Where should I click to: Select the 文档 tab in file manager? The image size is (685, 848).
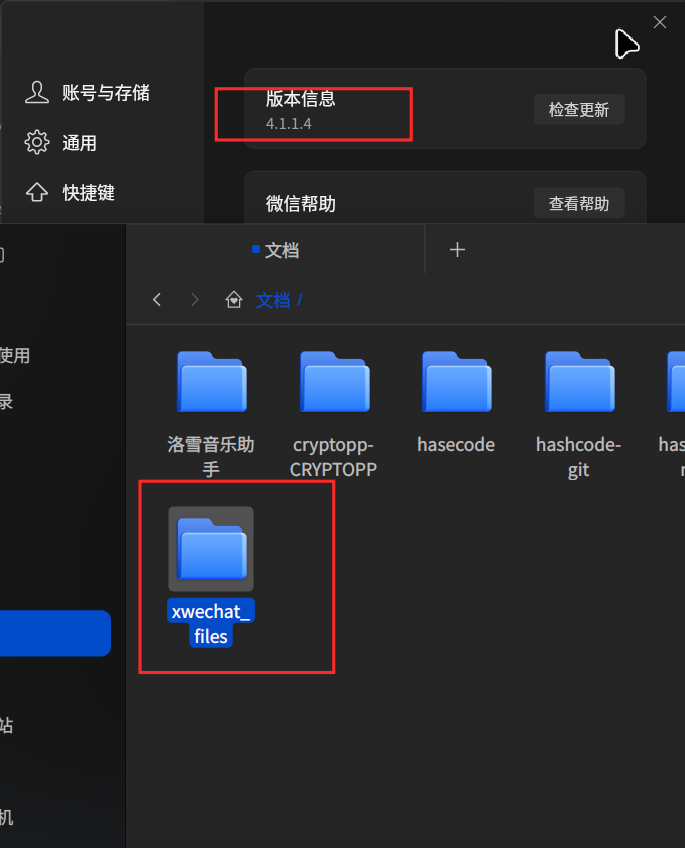[x=276, y=250]
